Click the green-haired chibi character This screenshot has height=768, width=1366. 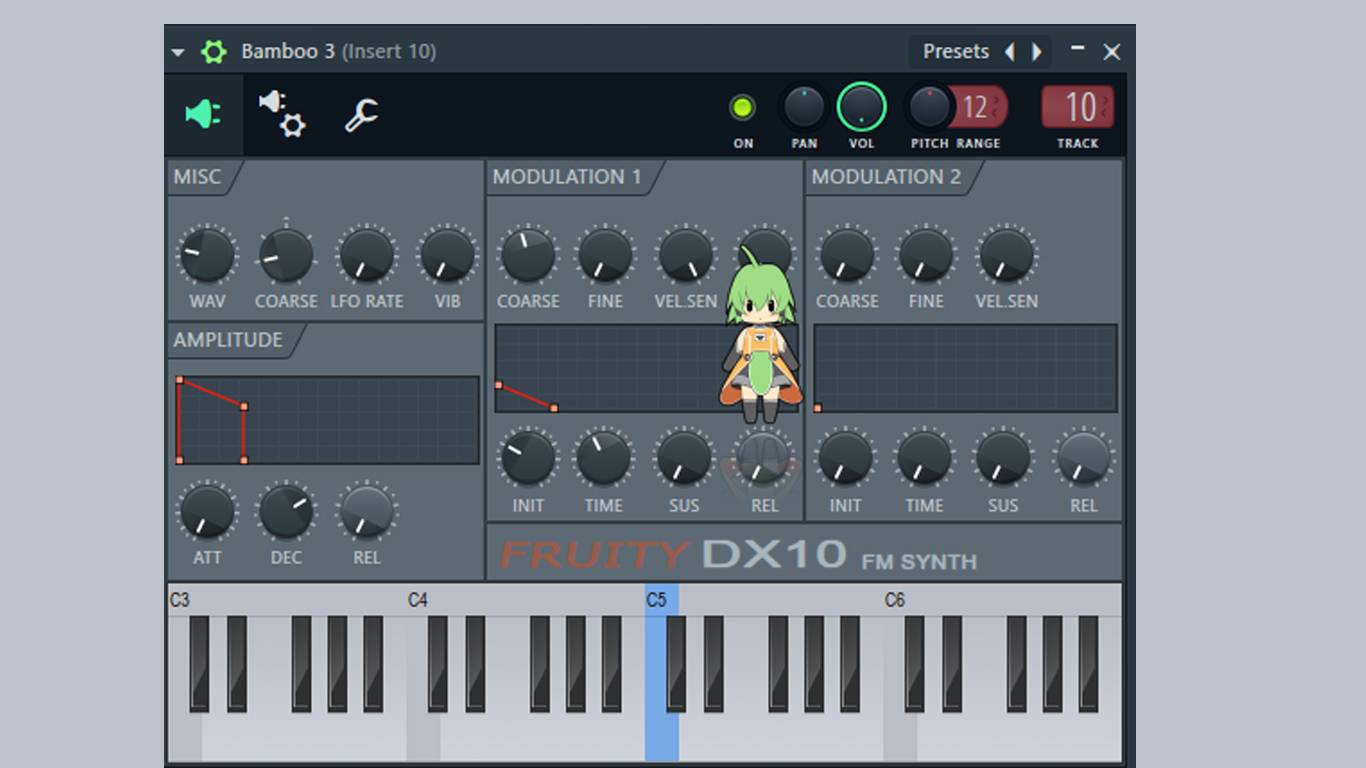[760, 335]
